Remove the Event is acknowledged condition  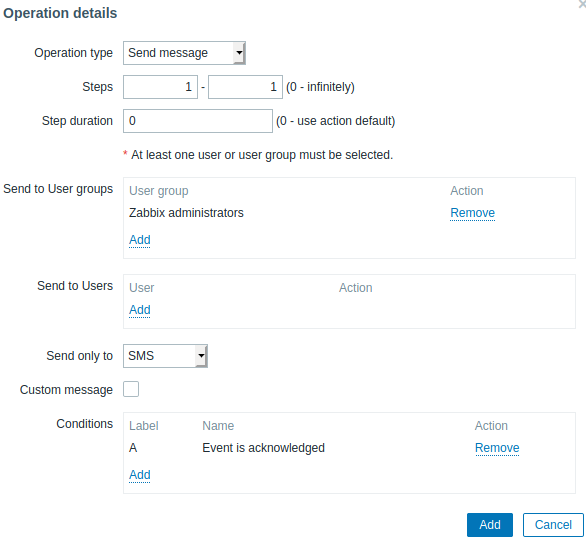pos(497,448)
